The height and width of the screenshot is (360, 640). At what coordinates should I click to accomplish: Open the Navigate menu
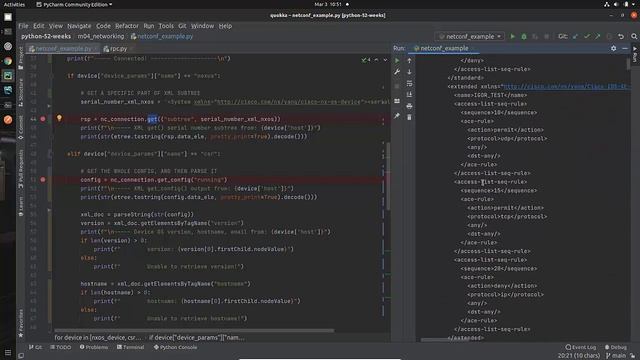tap(79, 26)
